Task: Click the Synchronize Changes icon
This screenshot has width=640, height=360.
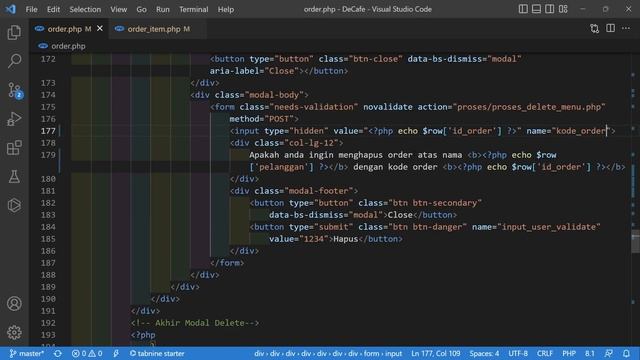Action: click(x=58, y=353)
